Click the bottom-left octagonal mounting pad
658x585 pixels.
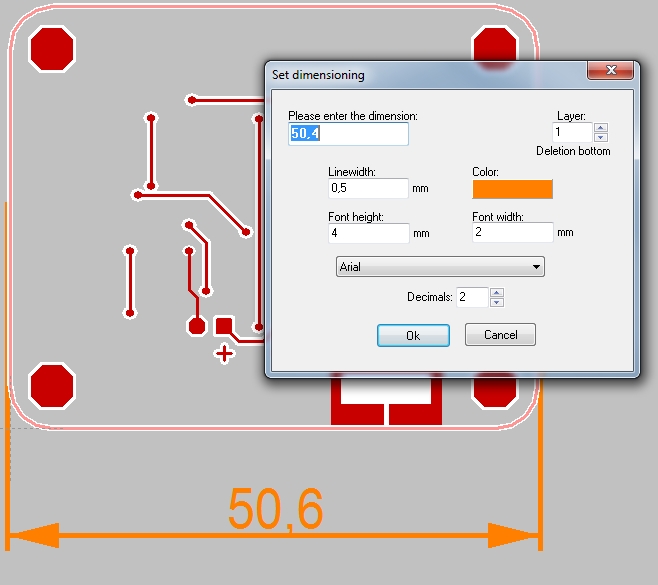52,386
